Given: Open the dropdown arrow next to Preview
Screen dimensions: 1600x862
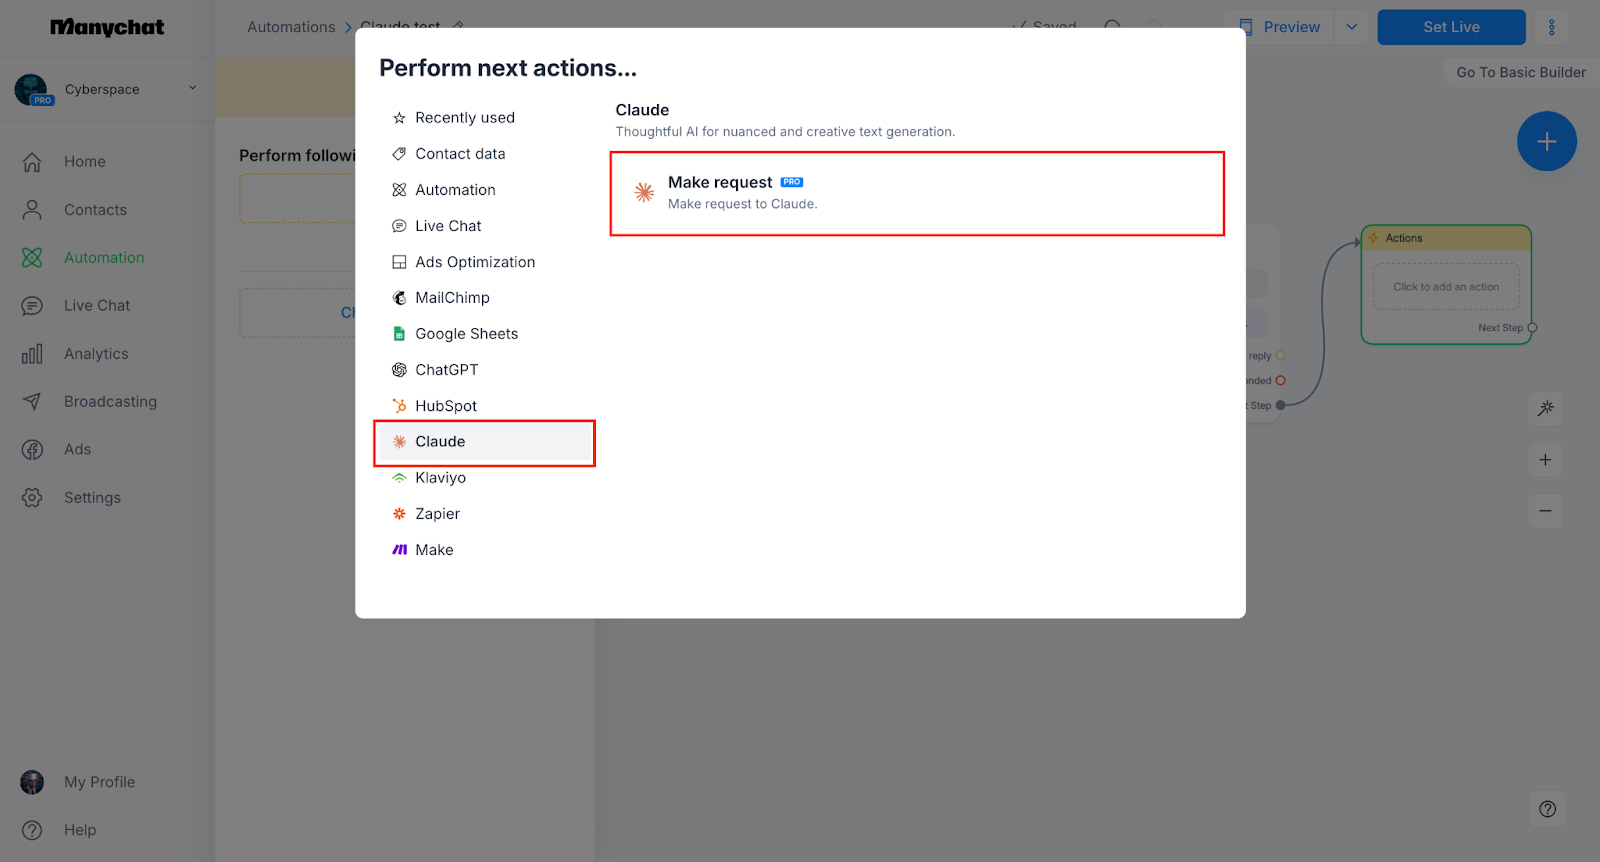Looking at the screenshot, I should pos(1351,27).
